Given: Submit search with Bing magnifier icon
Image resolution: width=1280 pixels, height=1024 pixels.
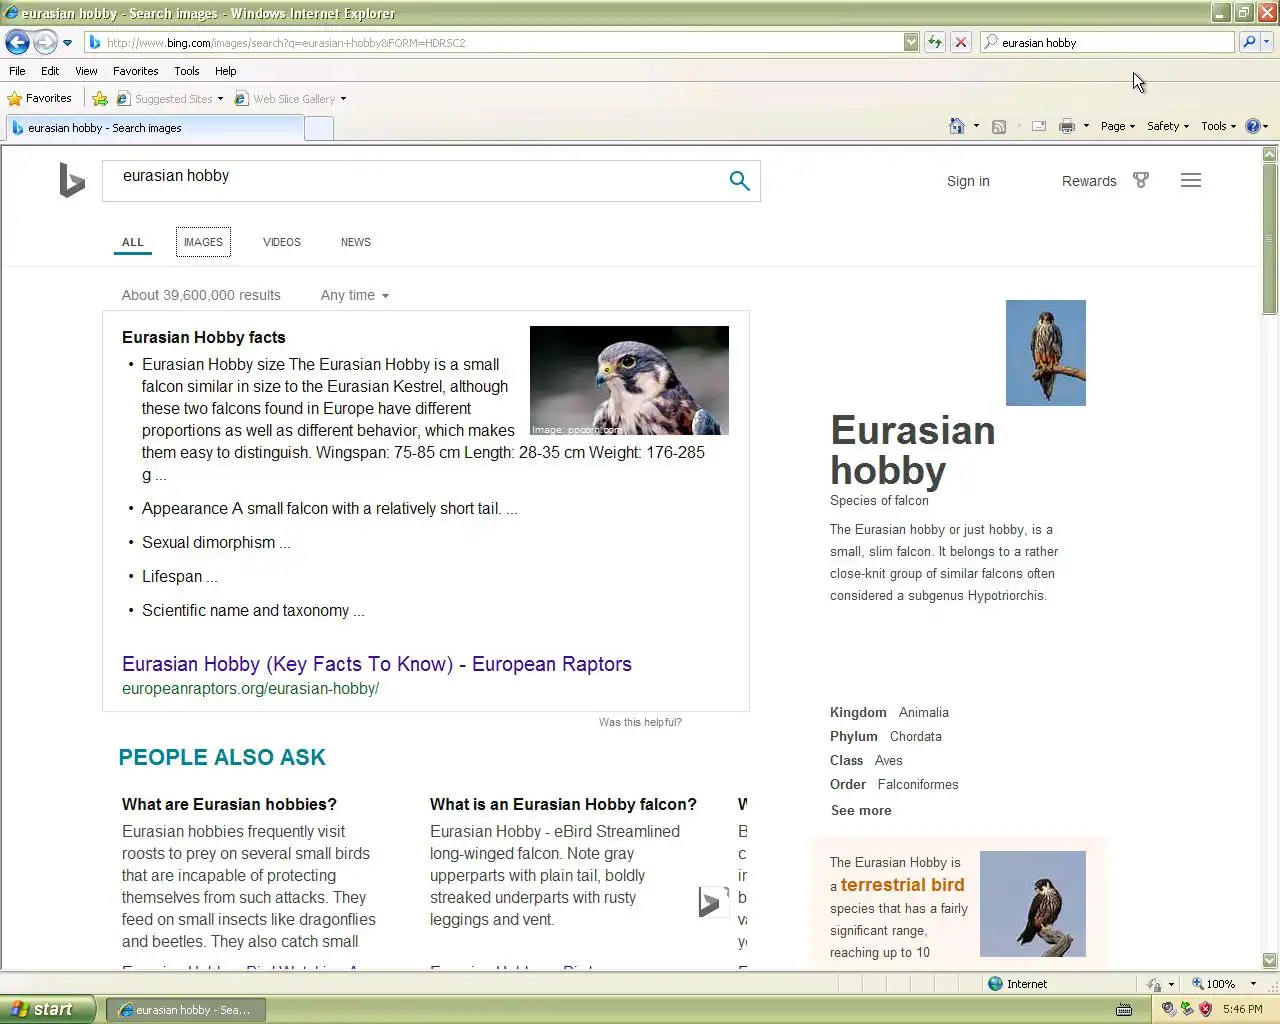Looking at the screenshot, I should (x=740, y=181).
